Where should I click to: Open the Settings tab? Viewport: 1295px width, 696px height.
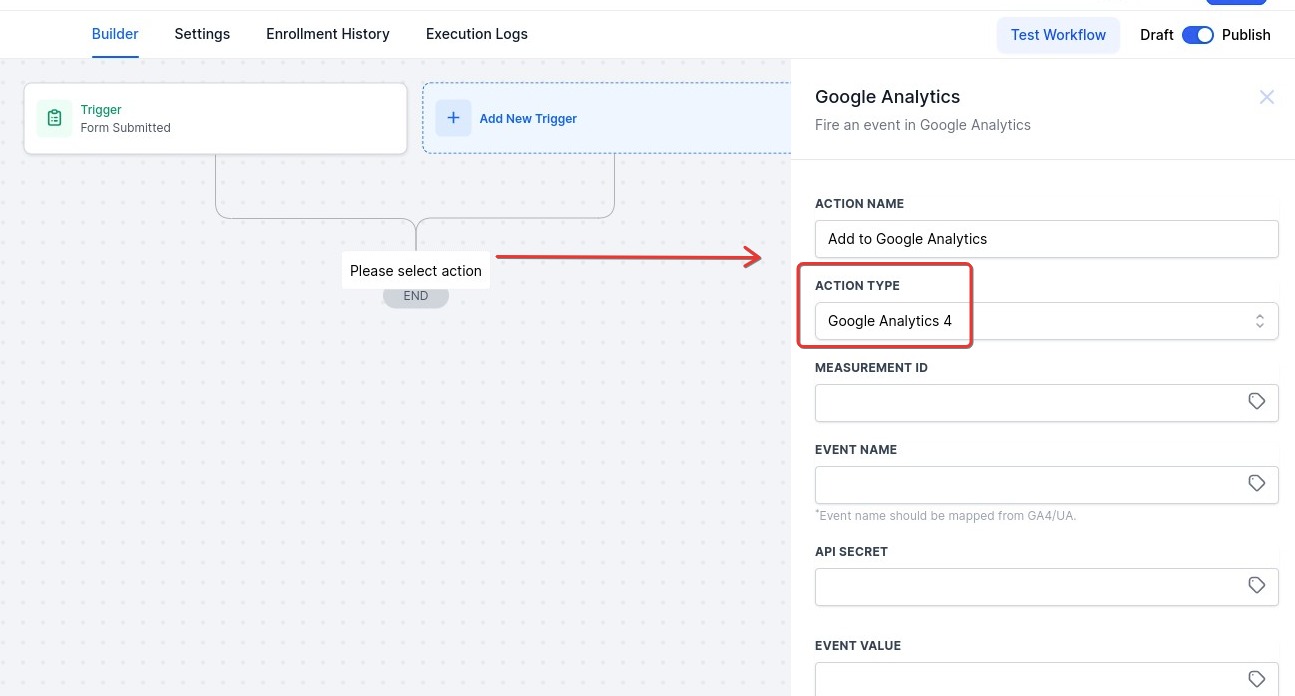point(202,34)
